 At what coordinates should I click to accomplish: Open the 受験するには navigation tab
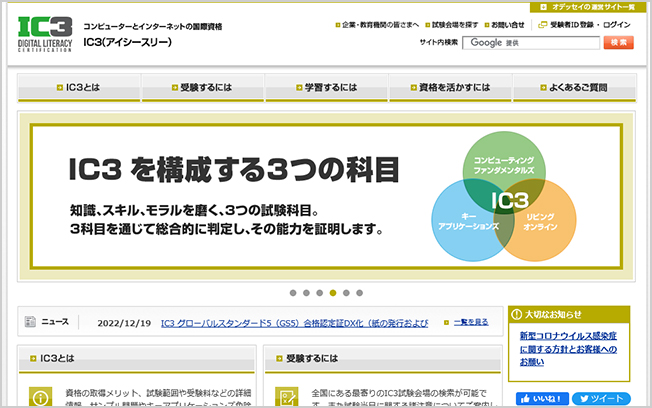pyautogui.click(x=203, y=87)
